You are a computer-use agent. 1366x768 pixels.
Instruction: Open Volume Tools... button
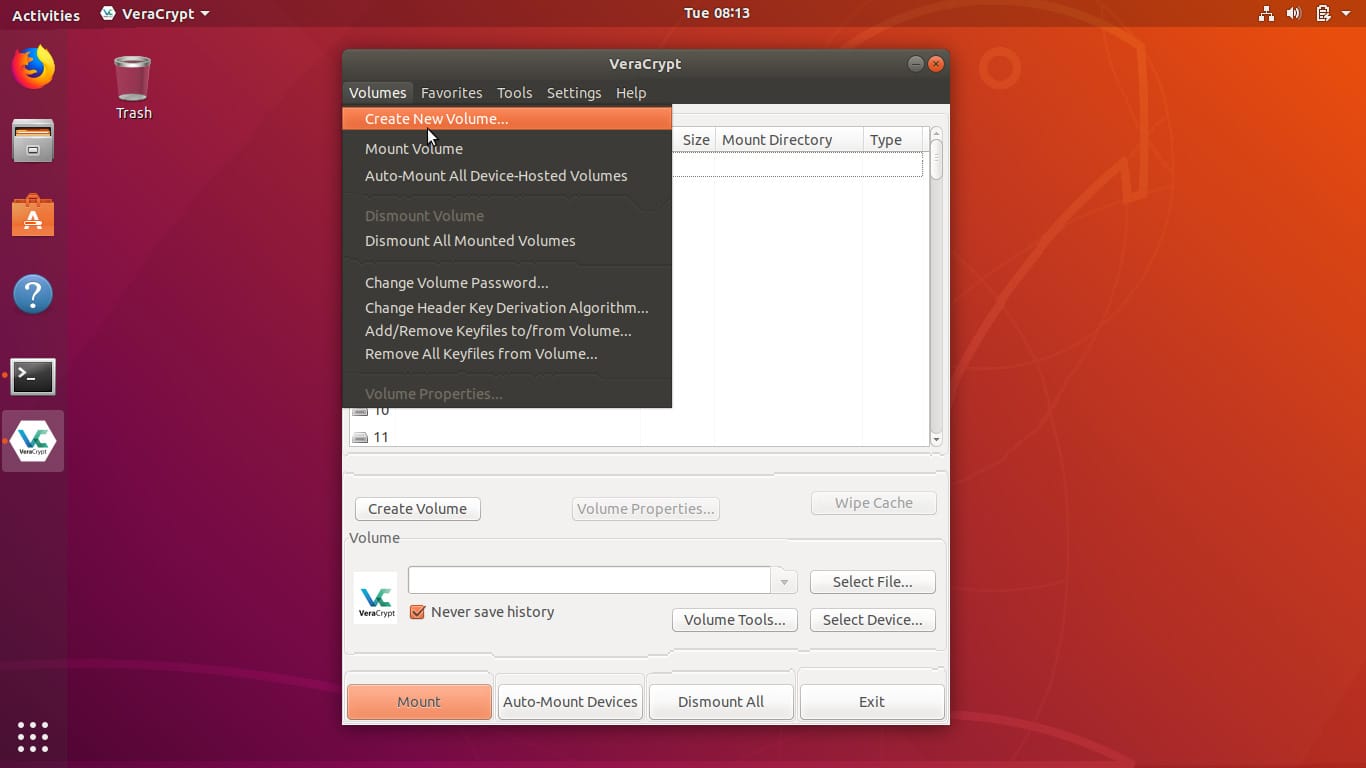[x=734, y=619]
